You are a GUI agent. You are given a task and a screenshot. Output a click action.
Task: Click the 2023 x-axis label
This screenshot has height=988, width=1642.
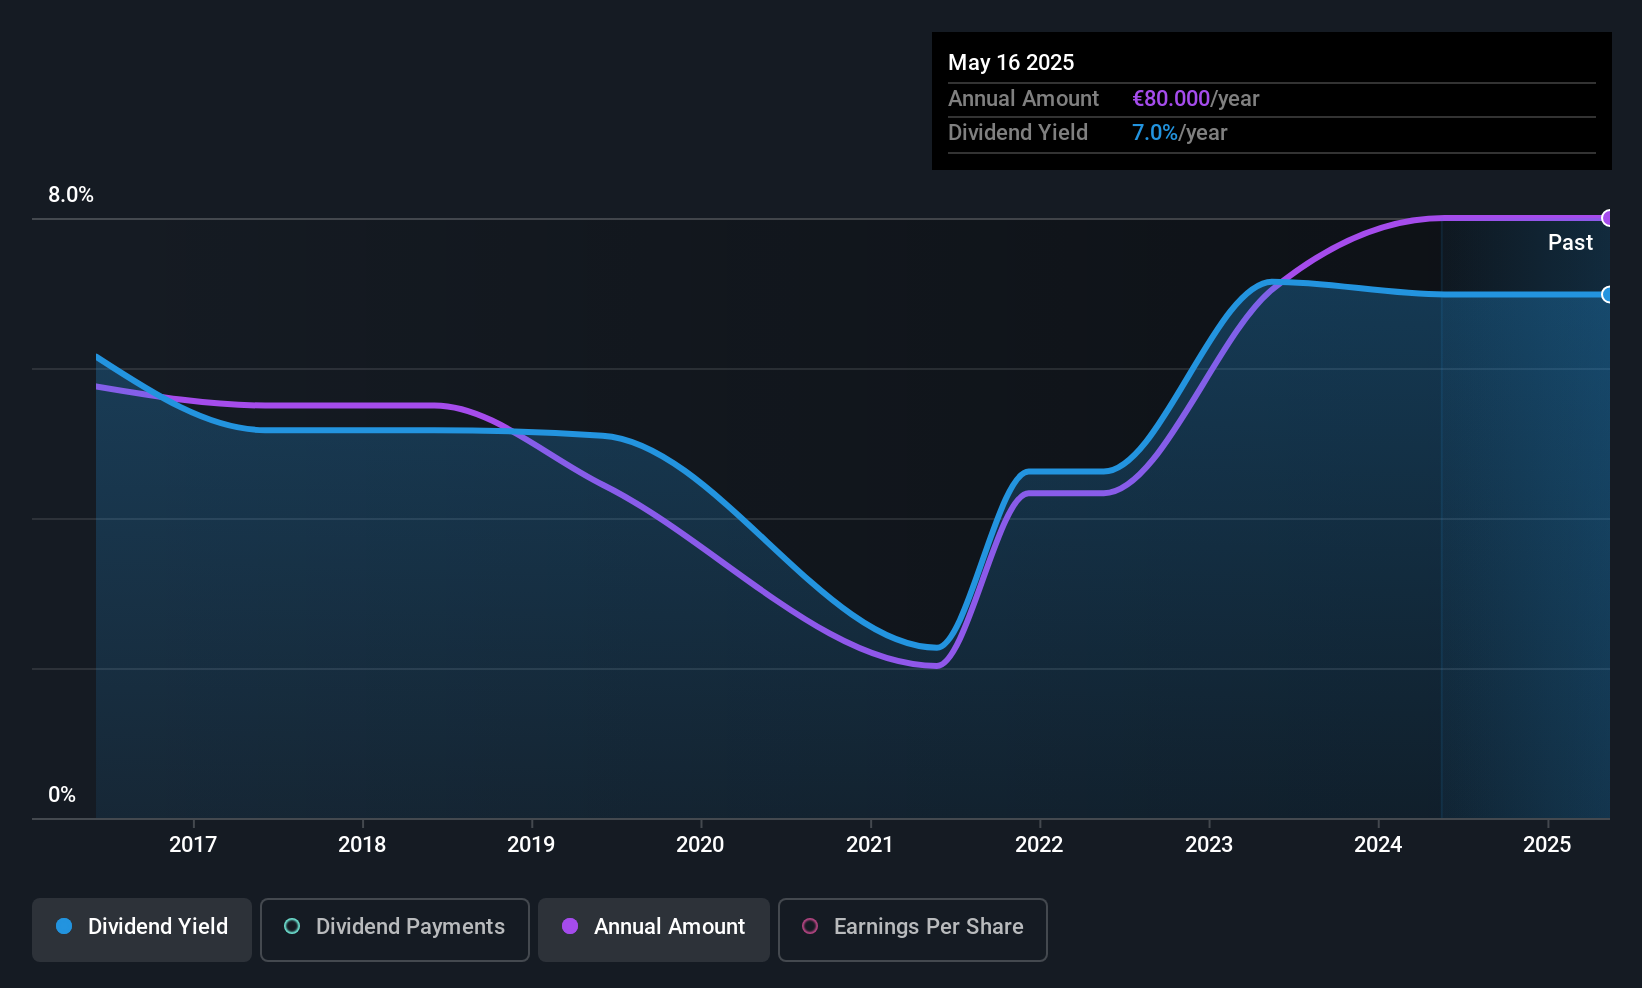point(1209,844)
